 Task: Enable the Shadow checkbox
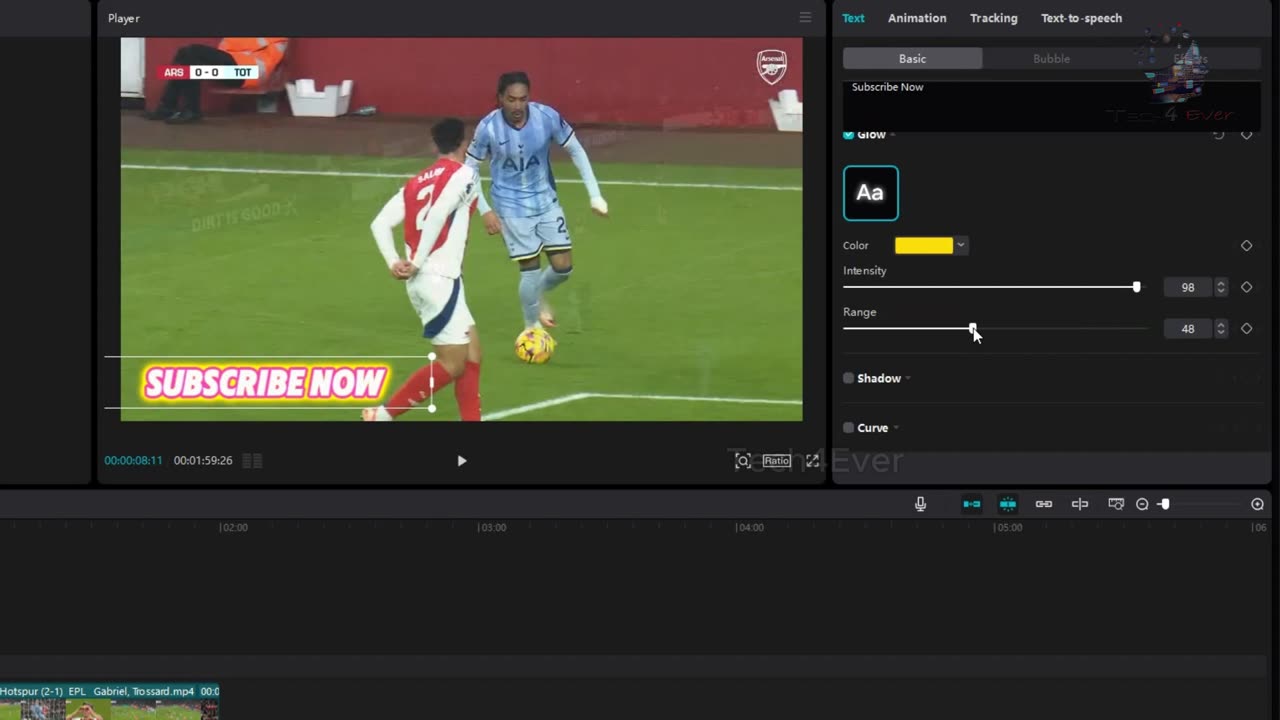(x=848, y=378)
